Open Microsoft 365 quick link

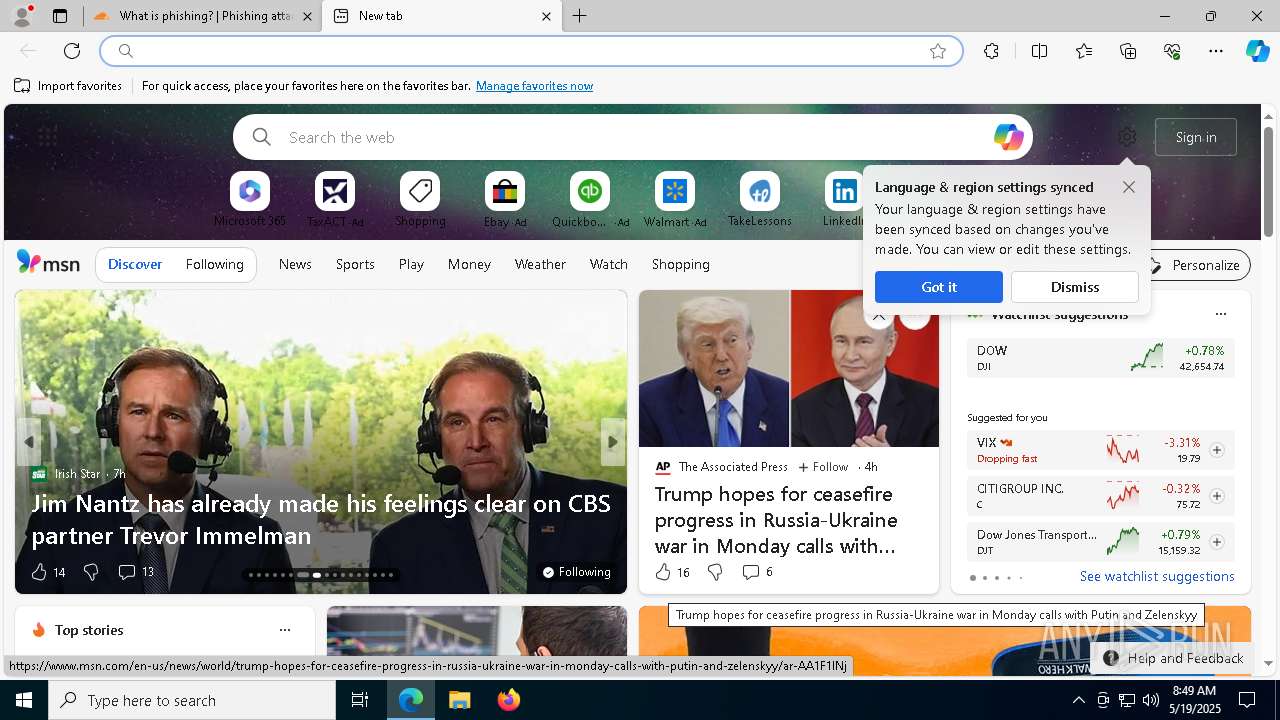click(x=249, y=200)
